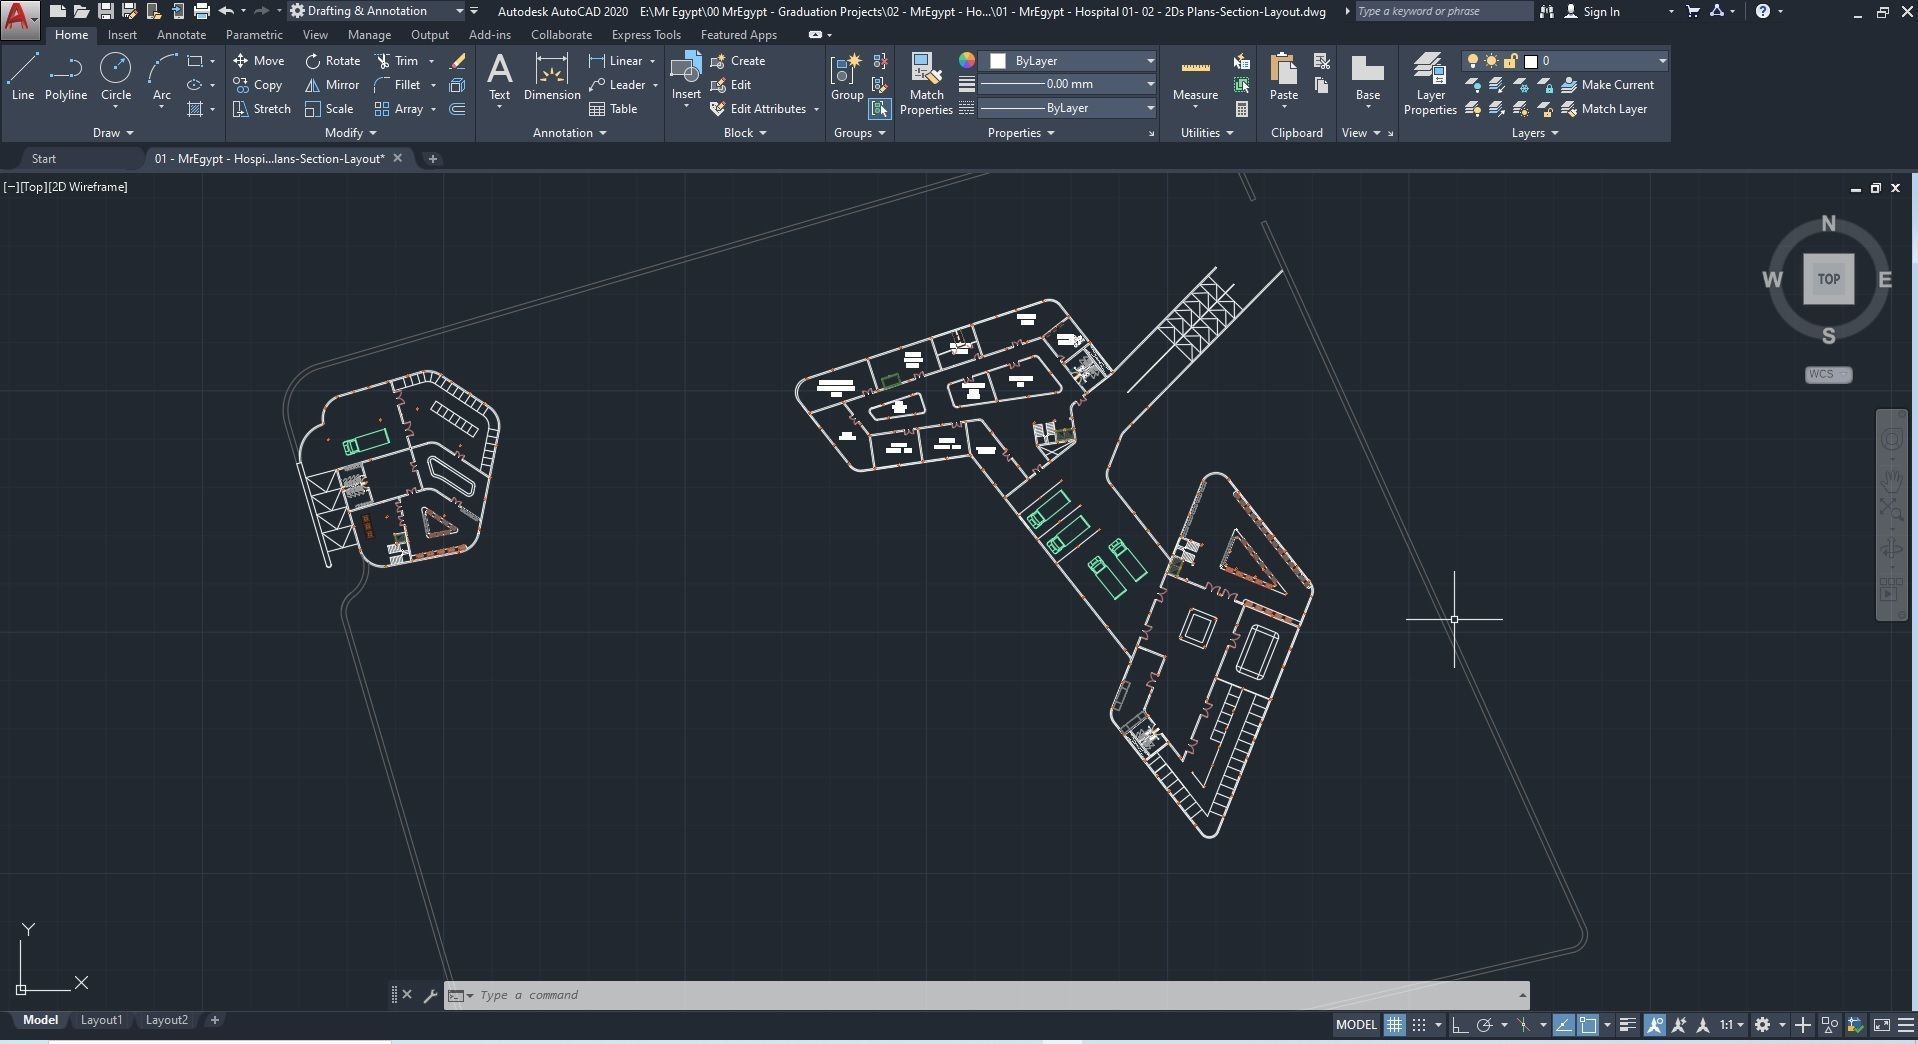Click the command line input field

point(990,995)
